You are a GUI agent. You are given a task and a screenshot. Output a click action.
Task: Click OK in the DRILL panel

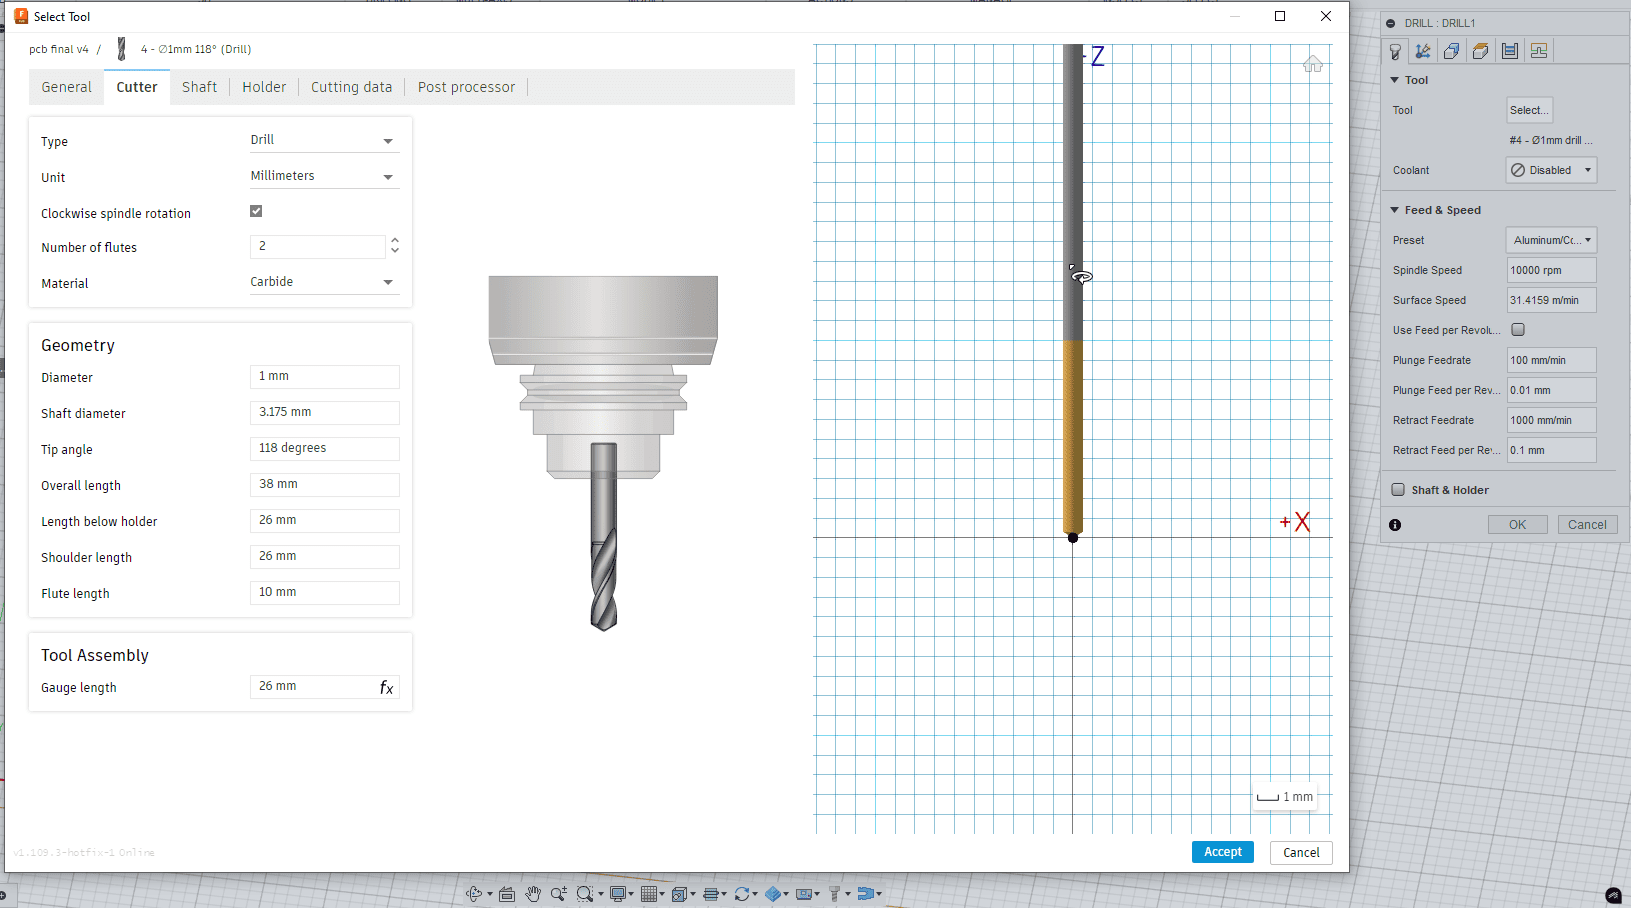(x=1517, y=525)
